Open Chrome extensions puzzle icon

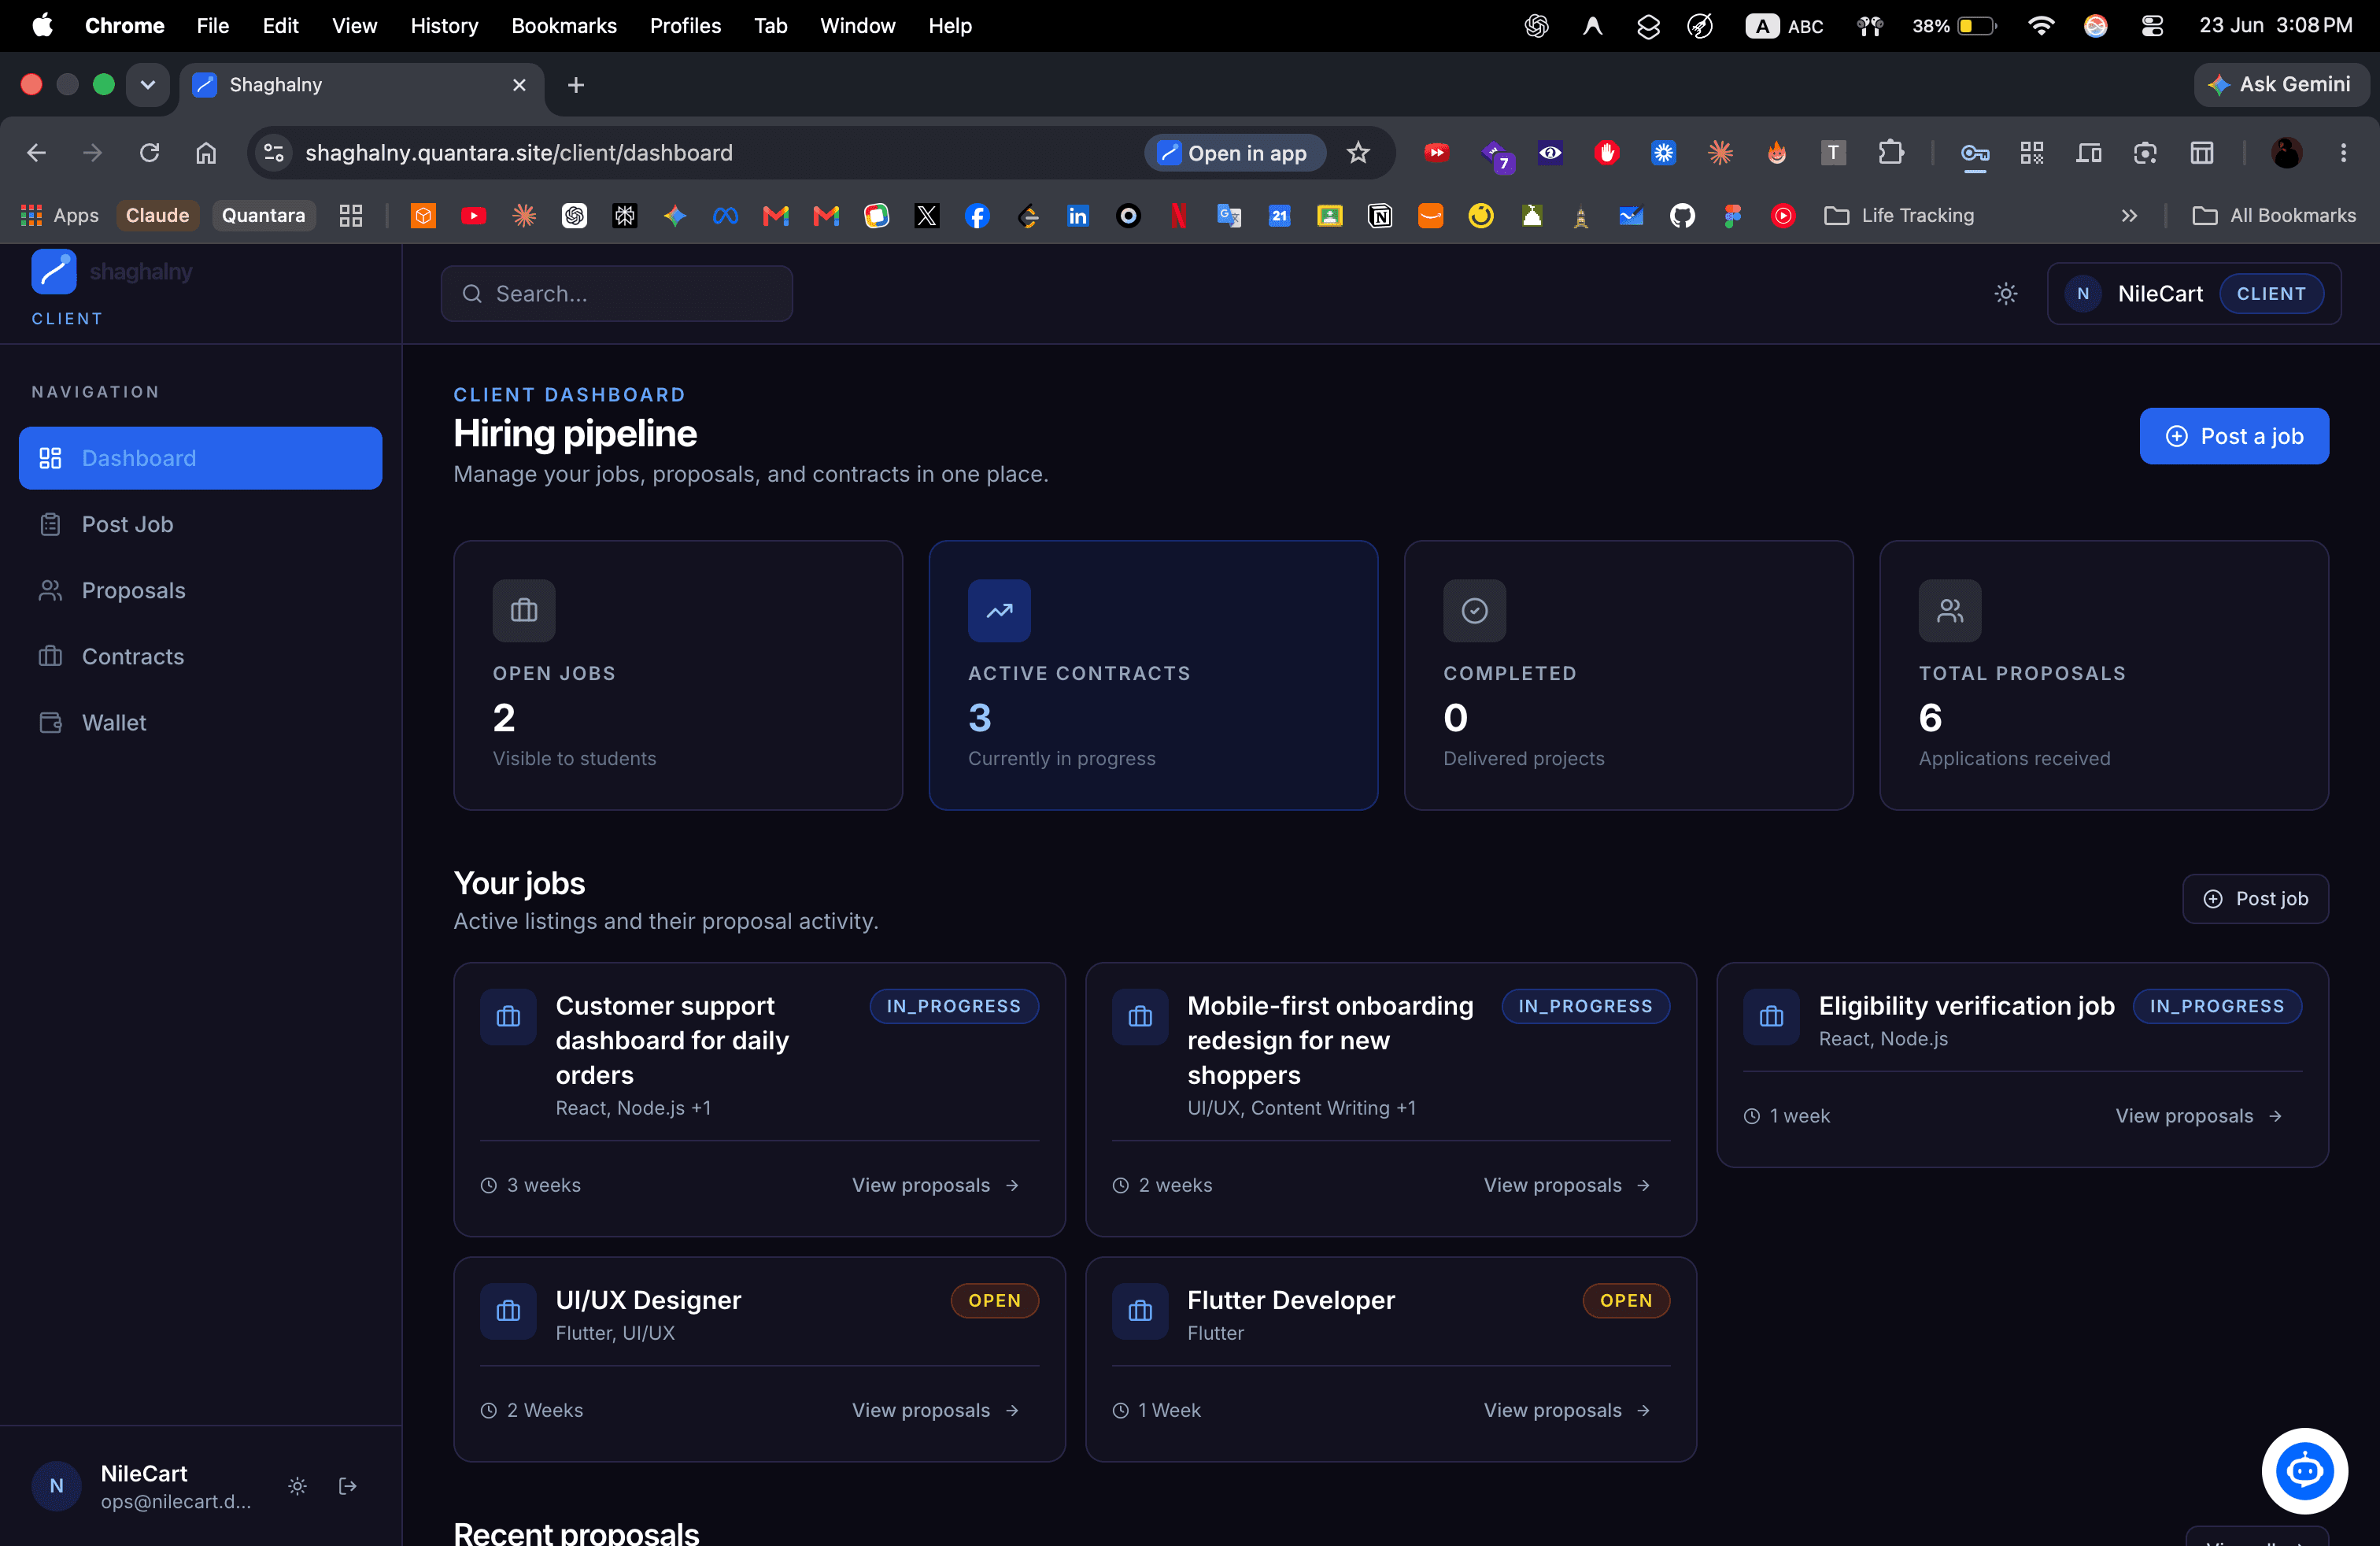(1890, 152)
